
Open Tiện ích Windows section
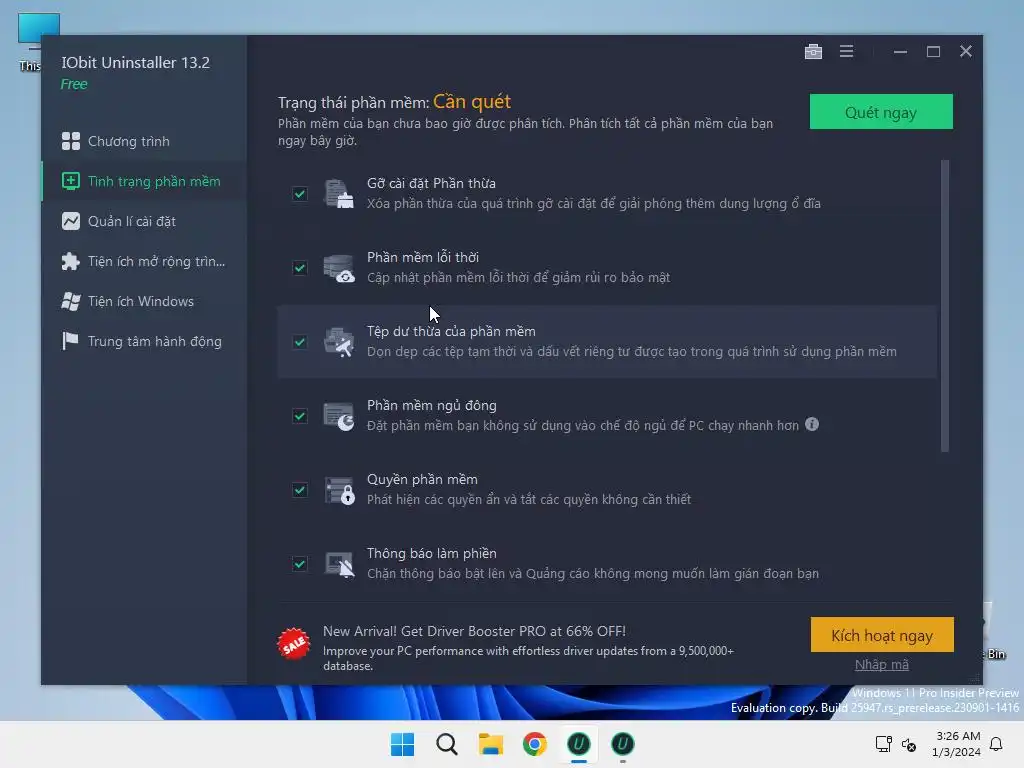coord(144,301)
